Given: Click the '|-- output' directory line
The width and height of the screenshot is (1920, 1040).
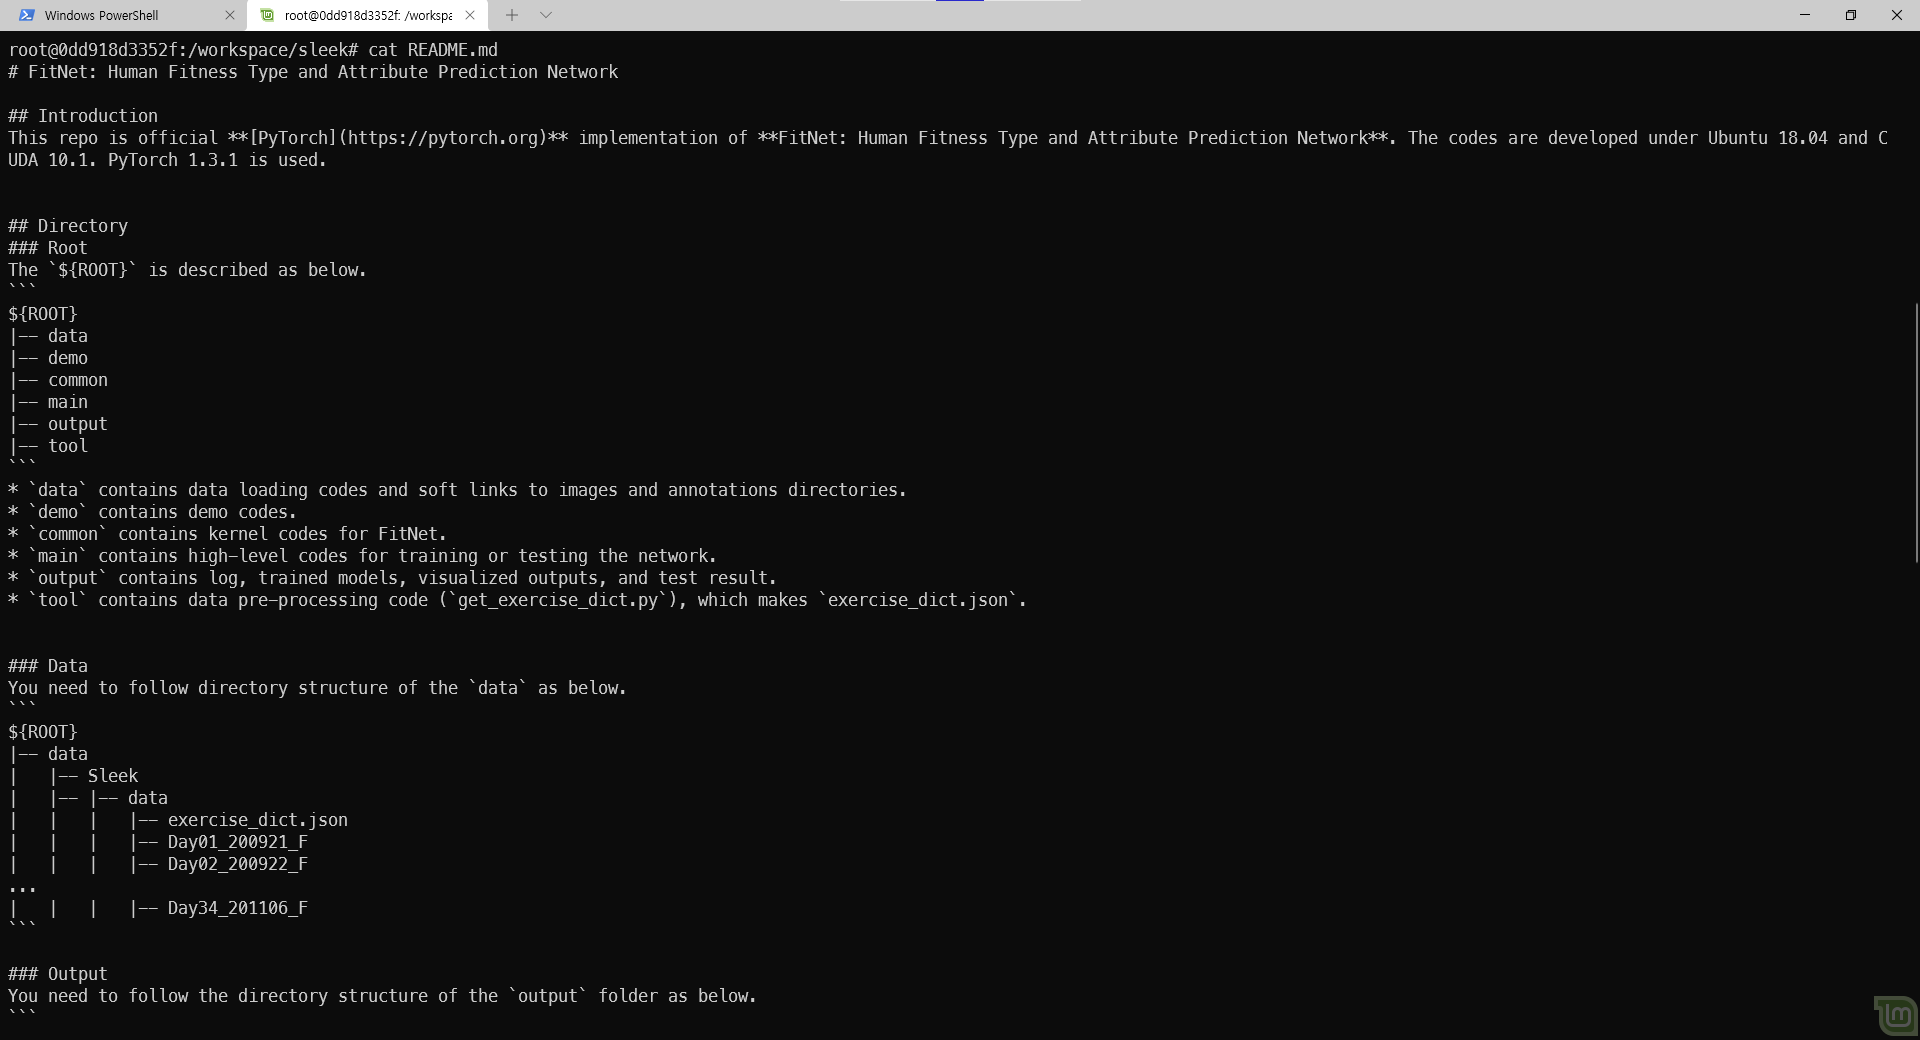Looking at the screenshot, I should (58, 424).
